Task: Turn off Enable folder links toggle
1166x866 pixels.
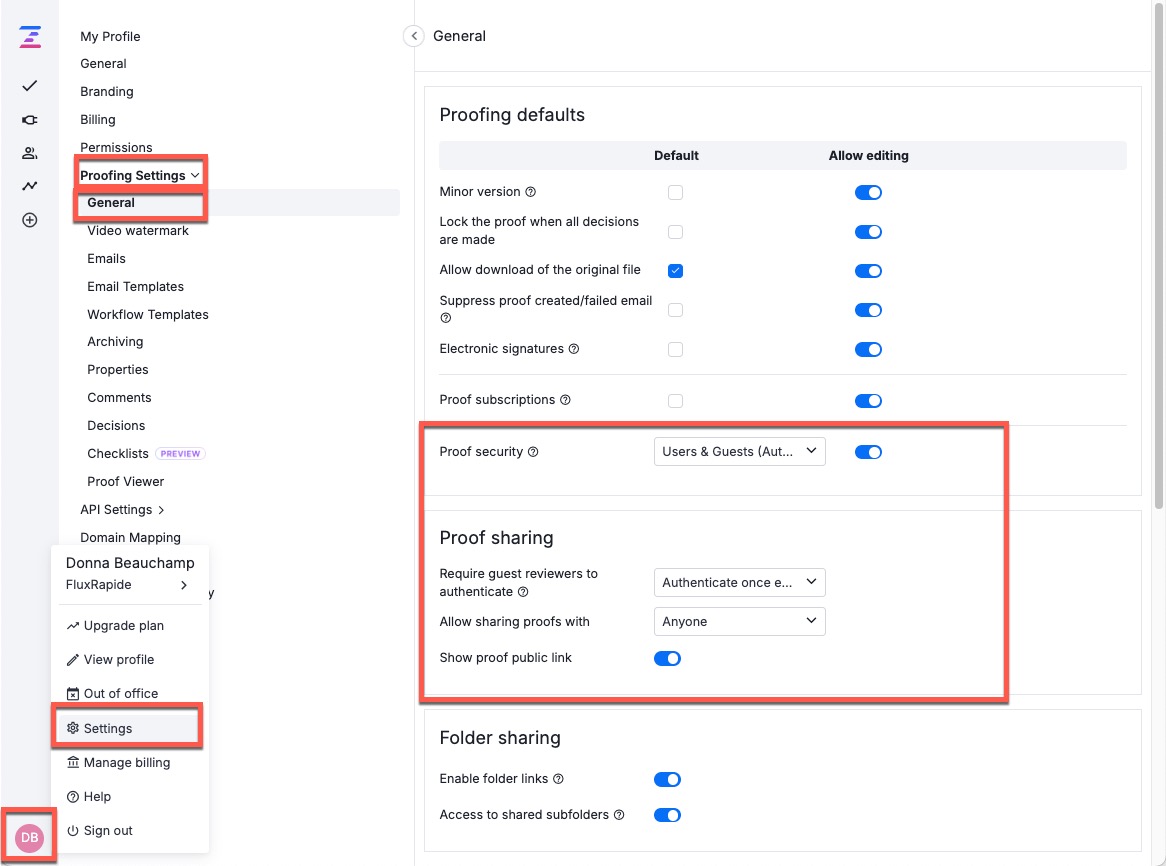Action: tap(667, 779)
